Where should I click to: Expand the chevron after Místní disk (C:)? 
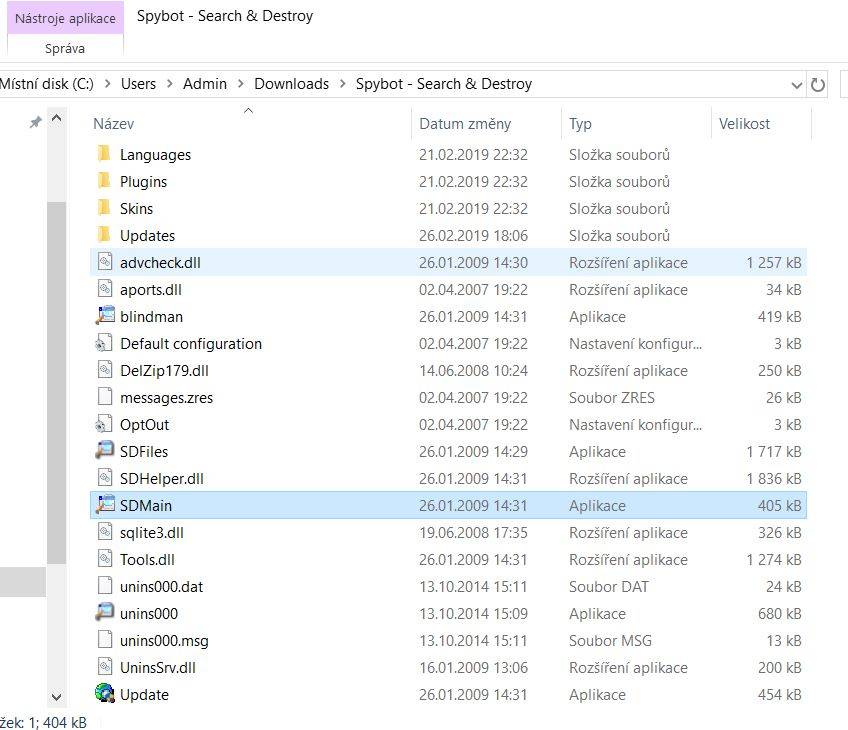[108, 84]
